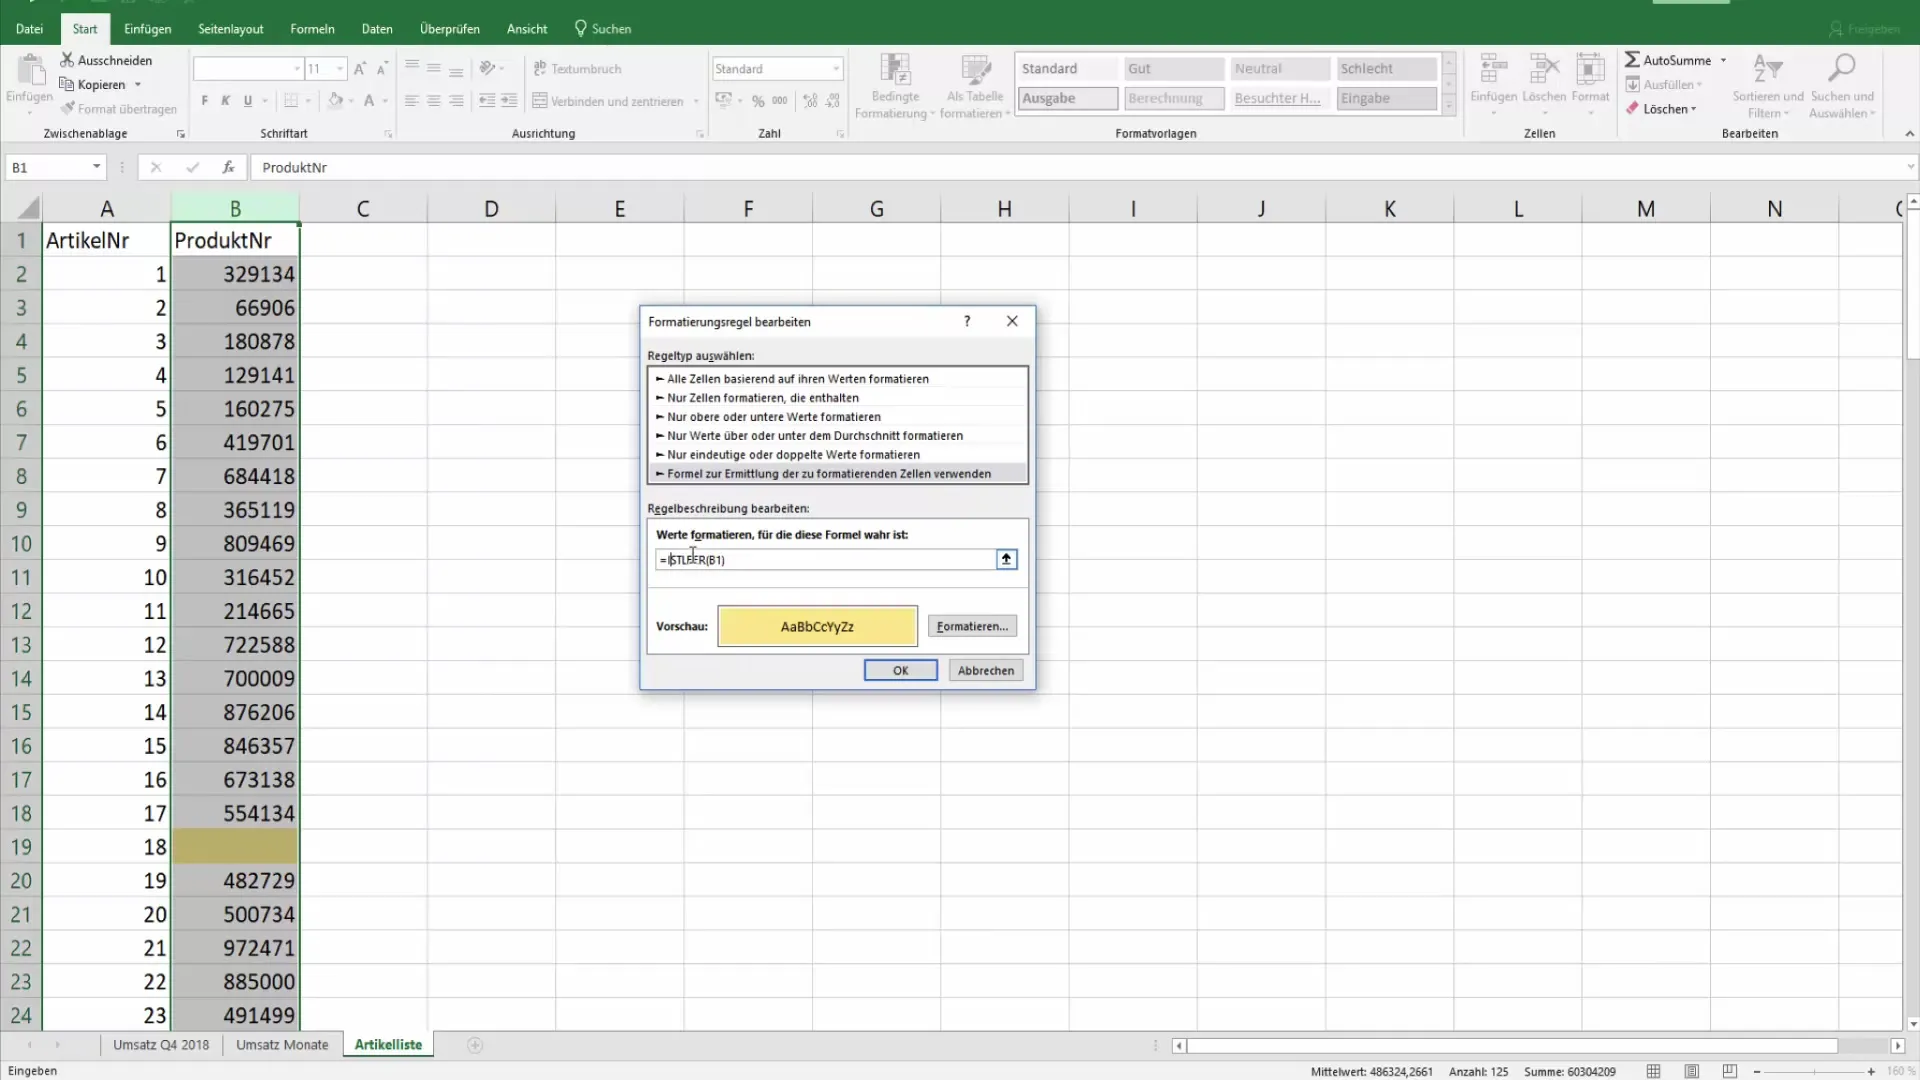Click the dialog help question mark
This screenshot has height=1080, width=1920.
click(x=967, y=321)
